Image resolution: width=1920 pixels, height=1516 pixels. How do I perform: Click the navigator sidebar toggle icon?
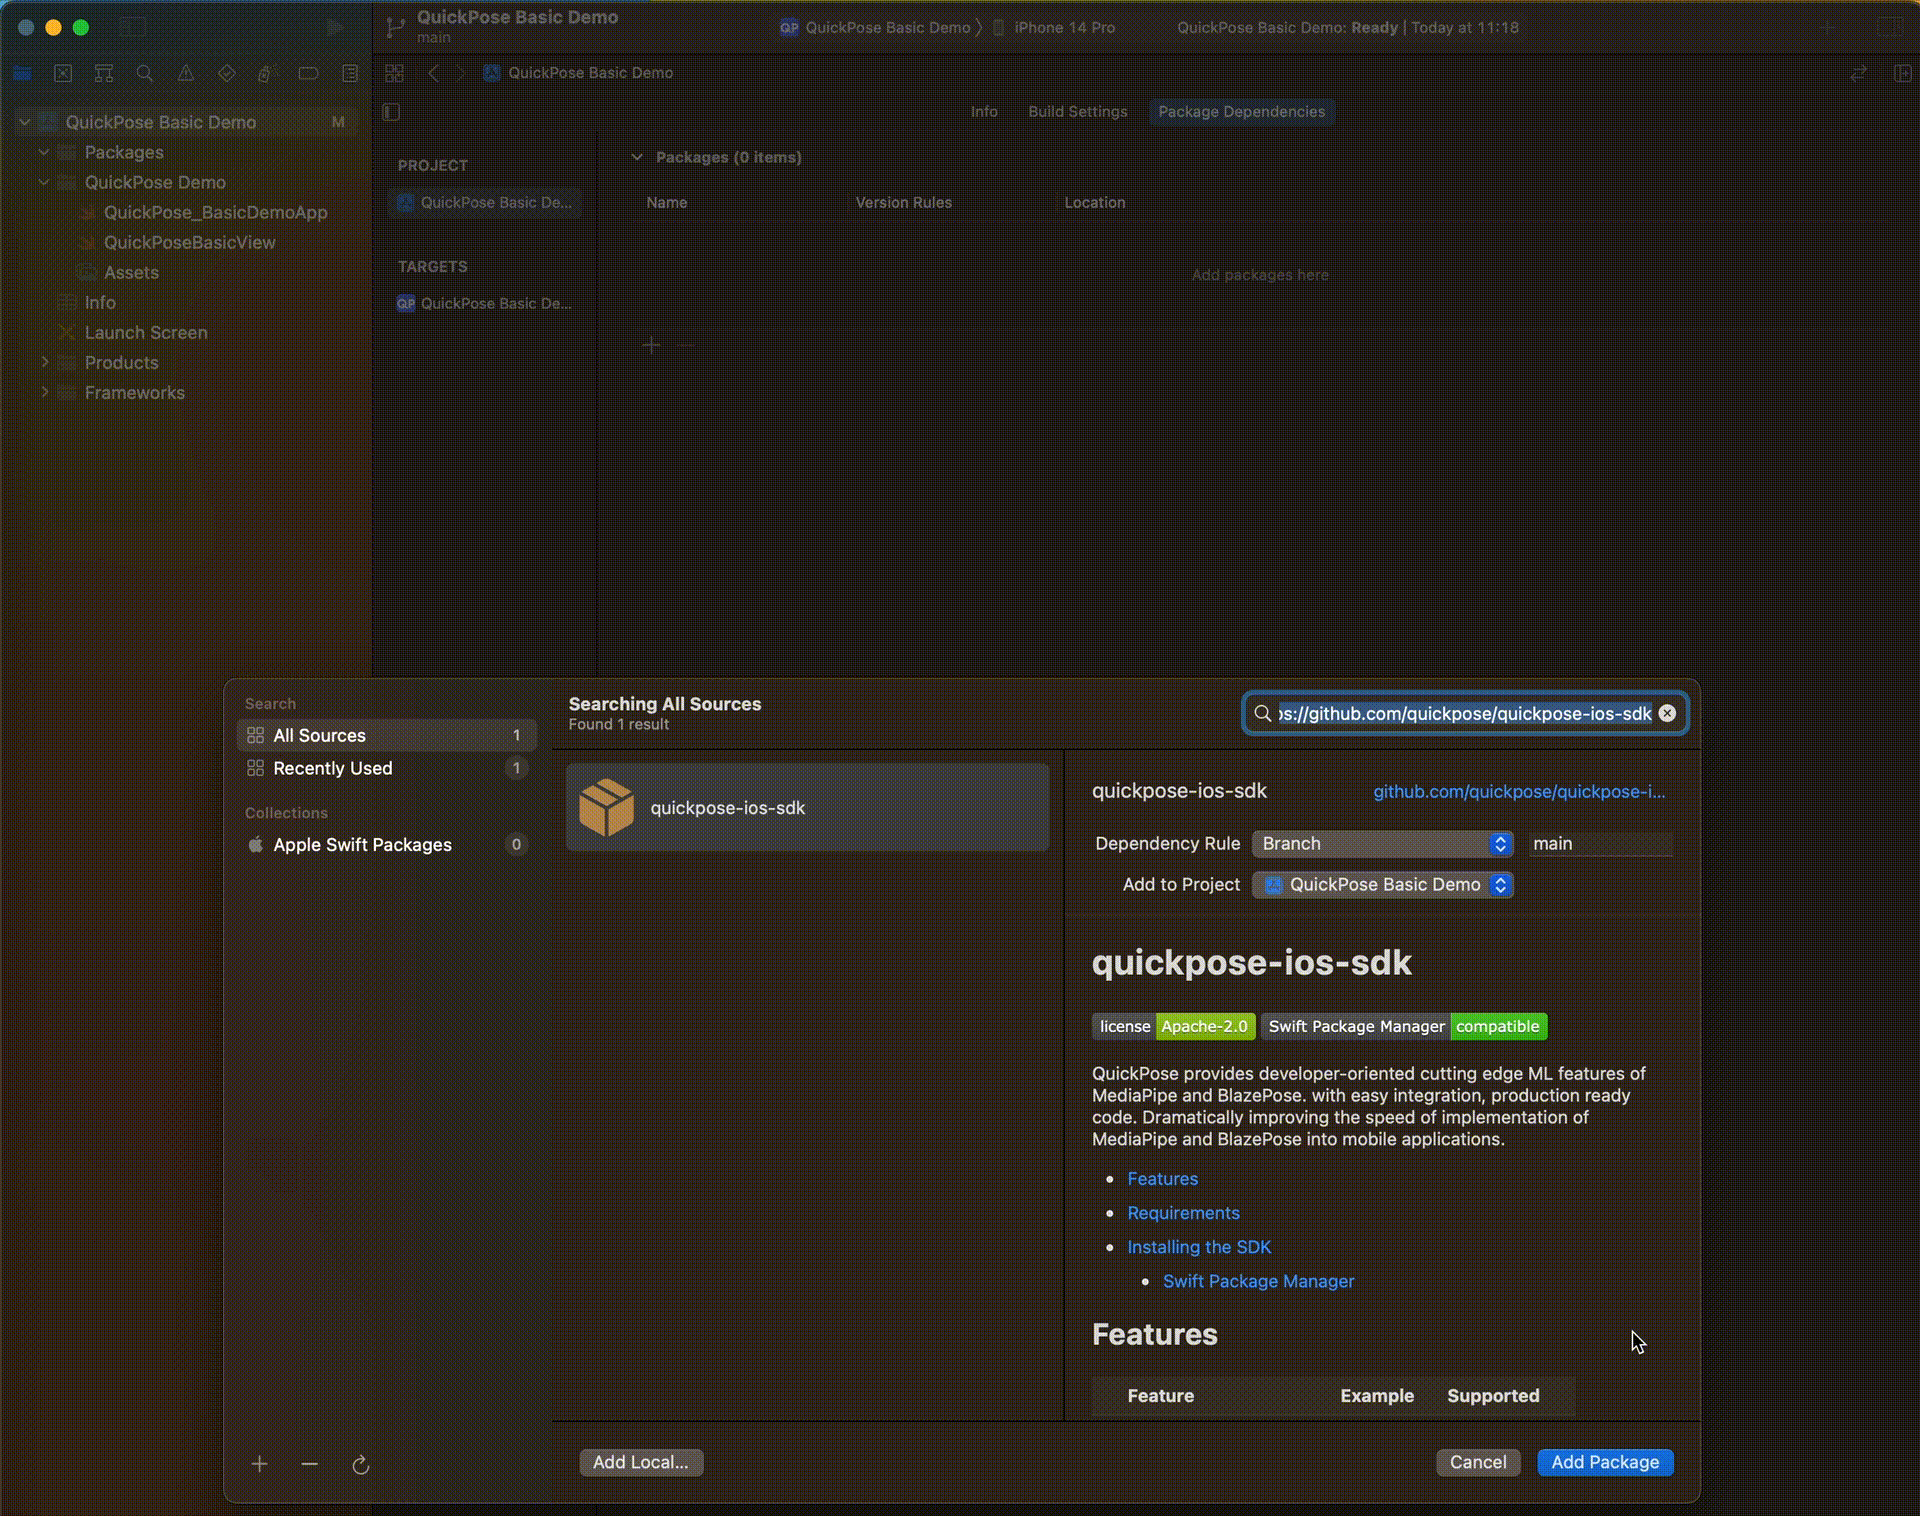133,27
